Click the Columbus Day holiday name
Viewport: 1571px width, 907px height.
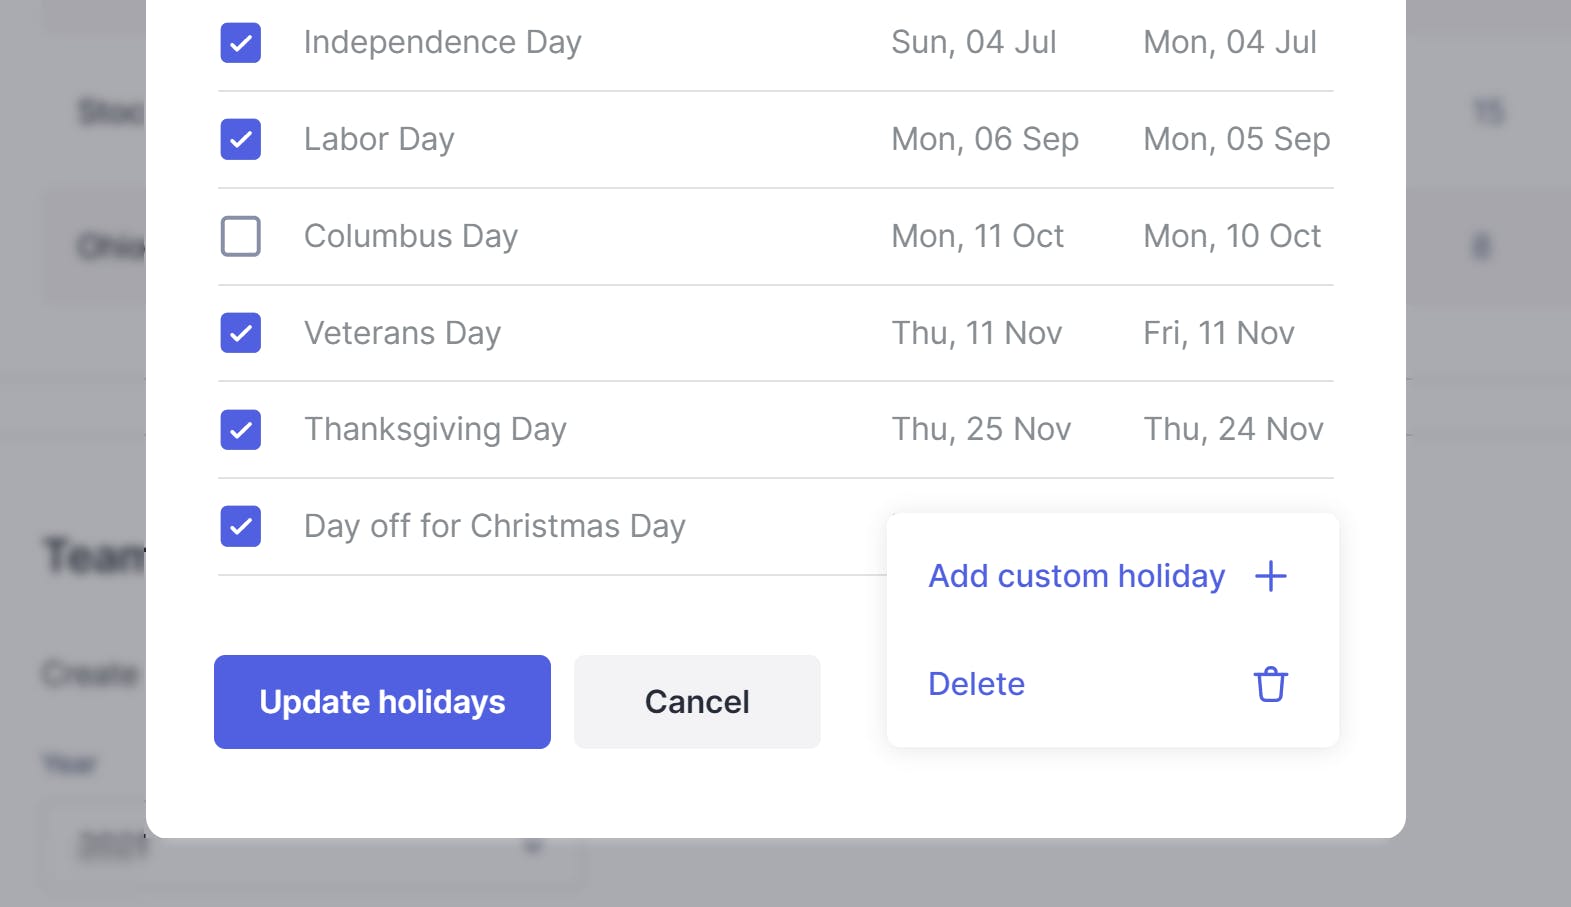(x=411, y=236)
